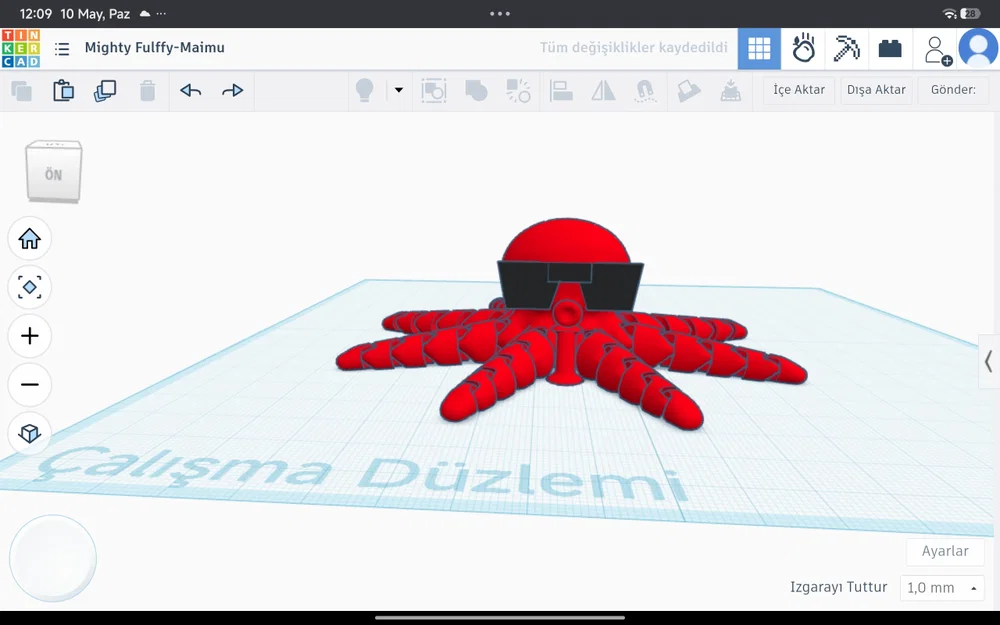Fit all shapes in view
Image resolution: width=1000 pixels, height=625 pixels.
click(x=29, y=287)
